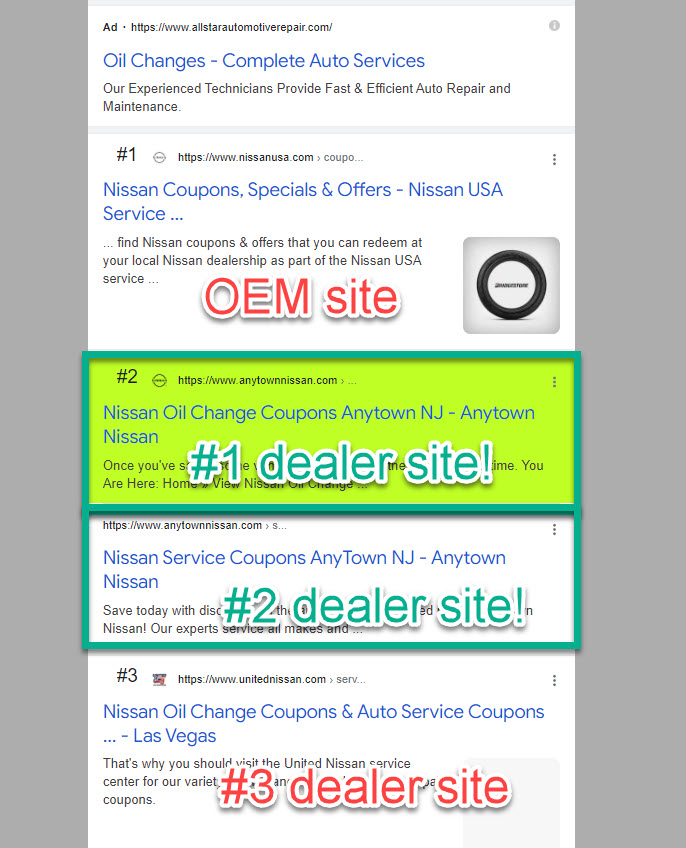Open more options for unitednissan.com result
Viewport: 686px width, 848px height.
[x=554, y=680]
